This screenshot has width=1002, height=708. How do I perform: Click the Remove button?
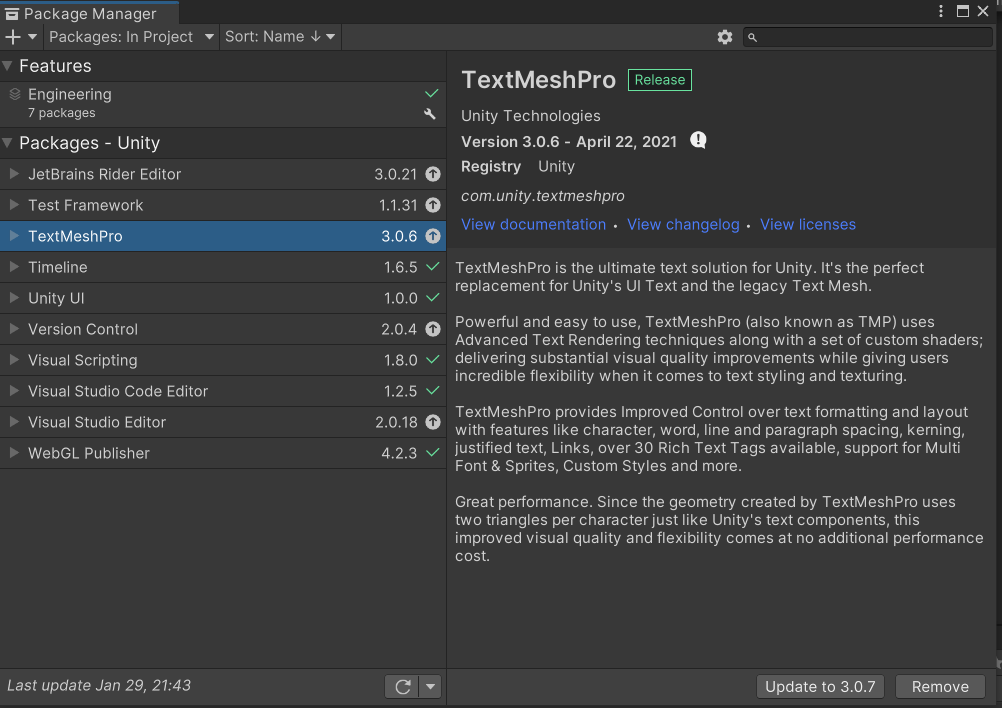pos(940,687)
